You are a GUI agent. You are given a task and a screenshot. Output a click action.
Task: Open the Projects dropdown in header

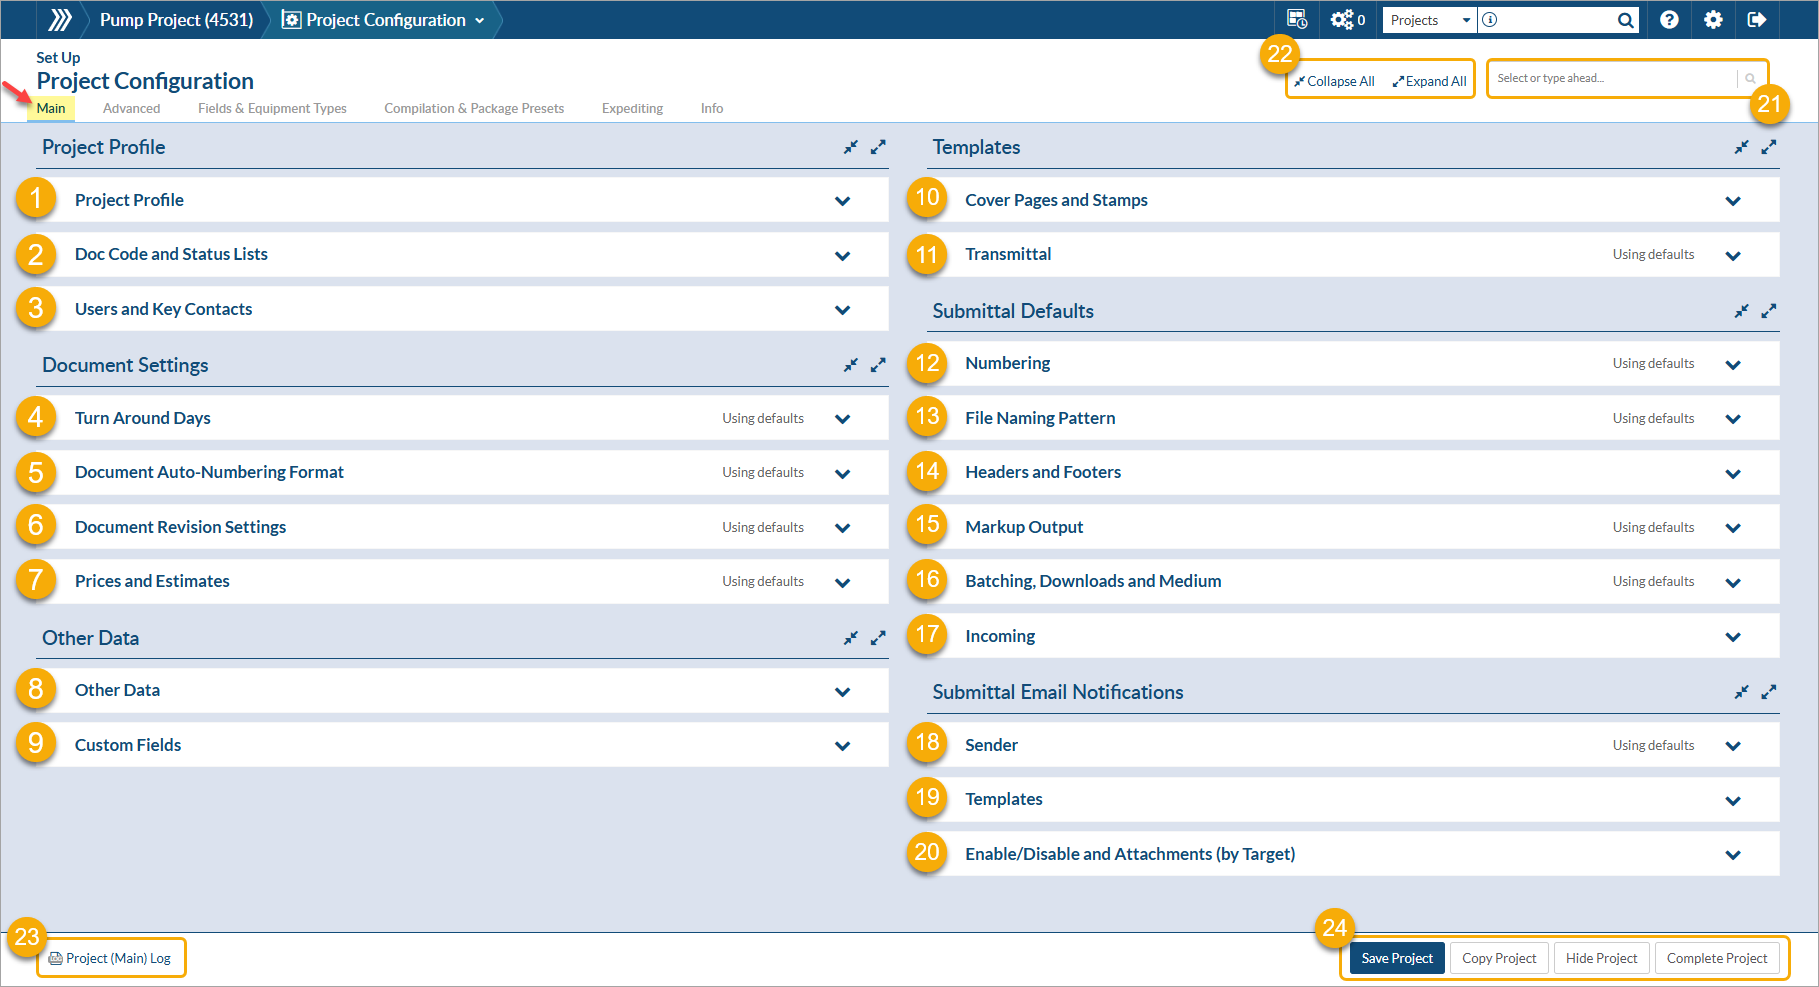coord(1430,20)
